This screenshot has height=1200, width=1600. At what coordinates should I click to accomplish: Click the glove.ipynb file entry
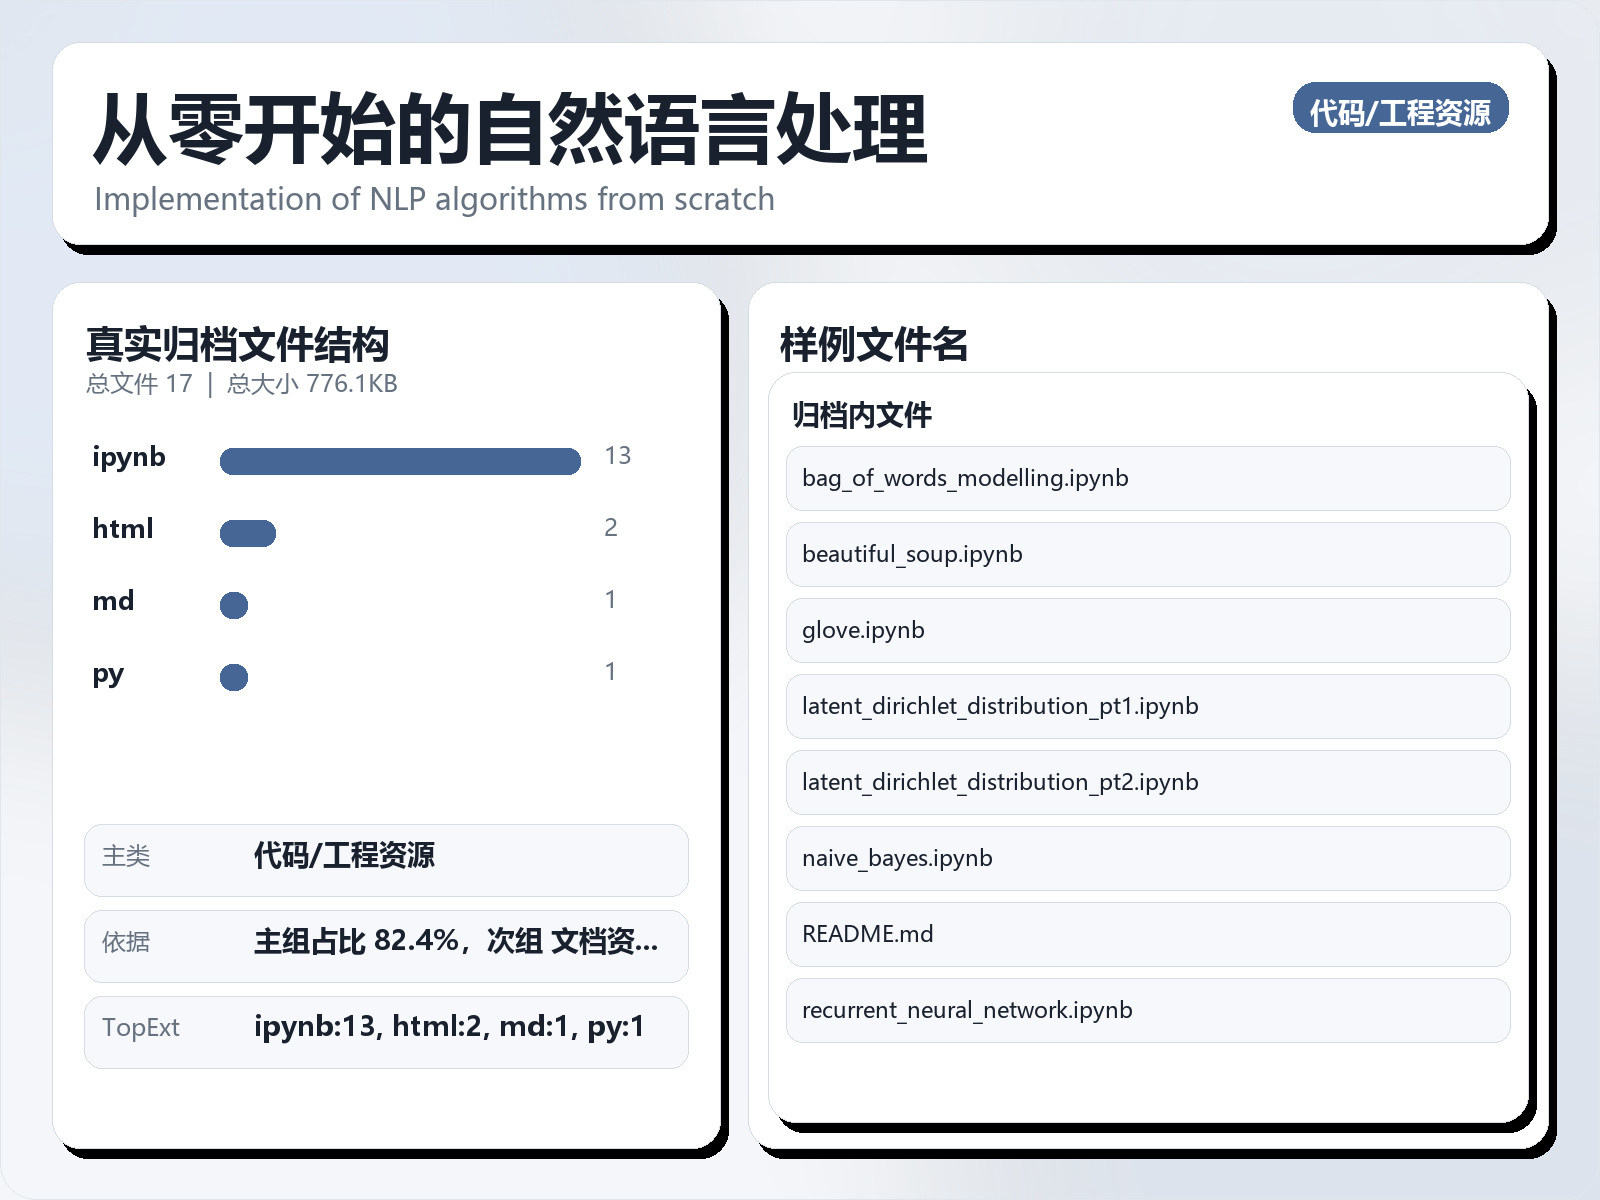1147,630
